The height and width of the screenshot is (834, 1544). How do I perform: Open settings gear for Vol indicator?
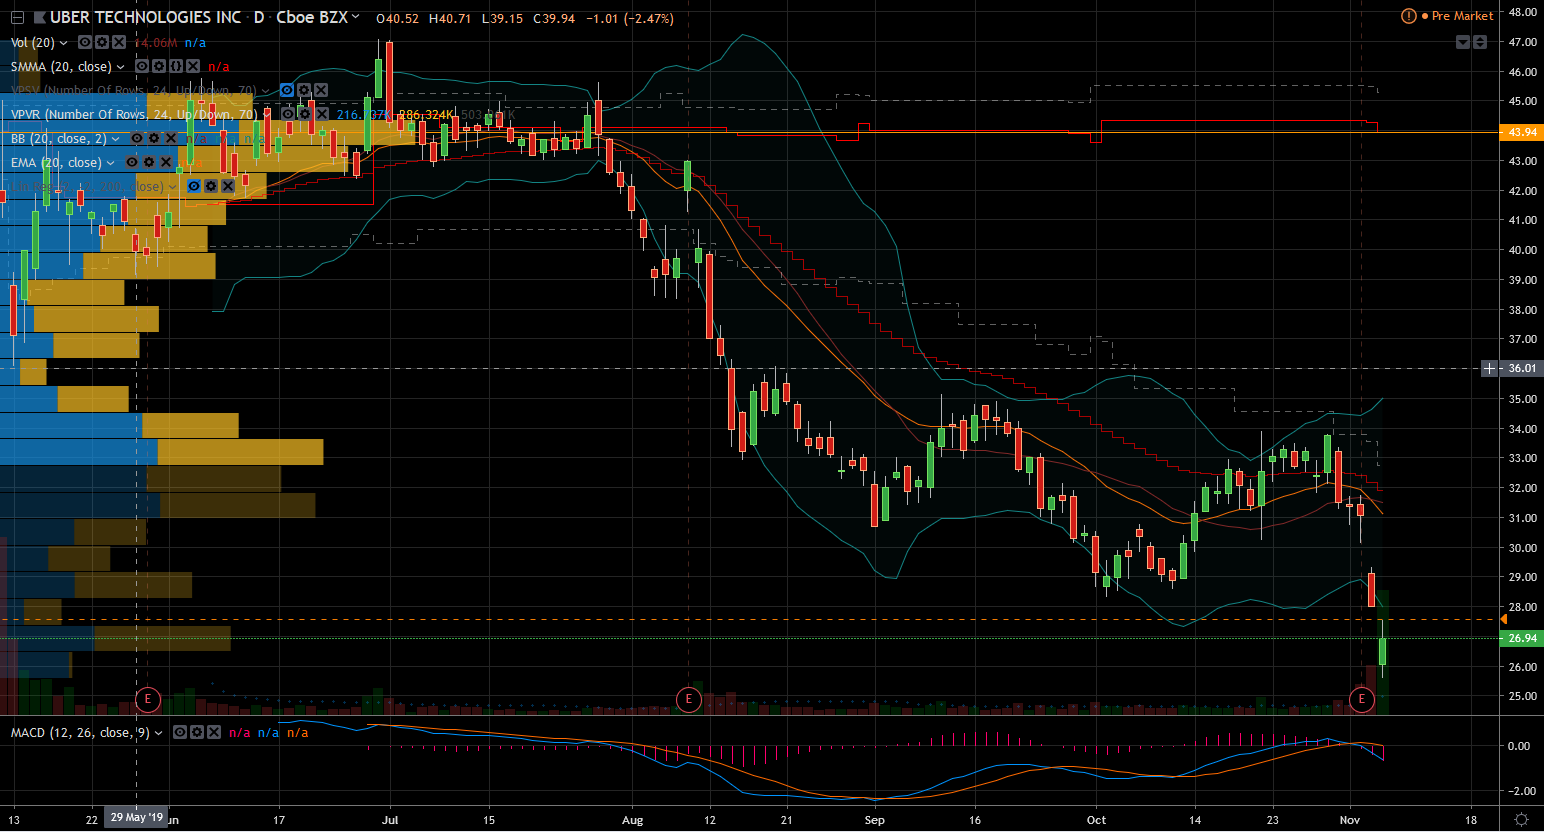click(102, 42)
